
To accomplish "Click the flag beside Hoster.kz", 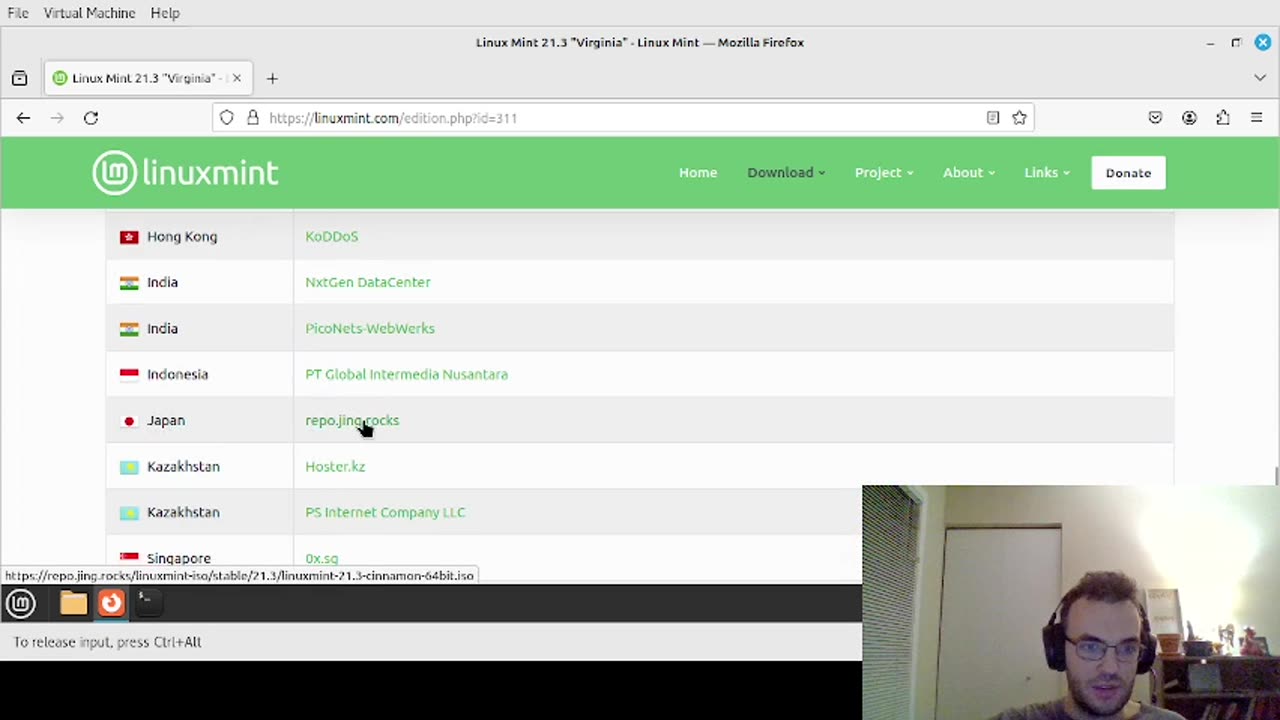I will [129, 467].
